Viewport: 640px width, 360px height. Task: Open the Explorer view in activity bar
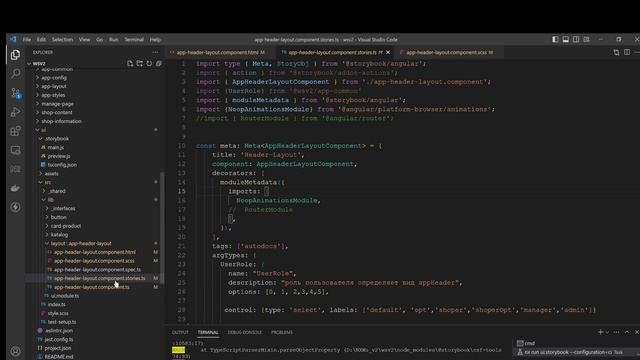pyautogui.click(x=16, y=55)
